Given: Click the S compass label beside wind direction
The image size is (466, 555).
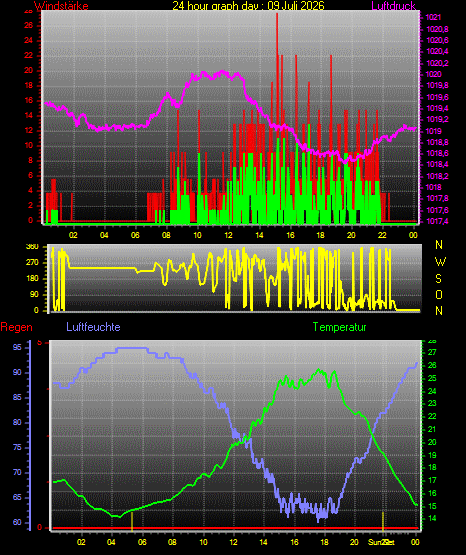Looking at the screenshot, I should click(x=439, y=279).
